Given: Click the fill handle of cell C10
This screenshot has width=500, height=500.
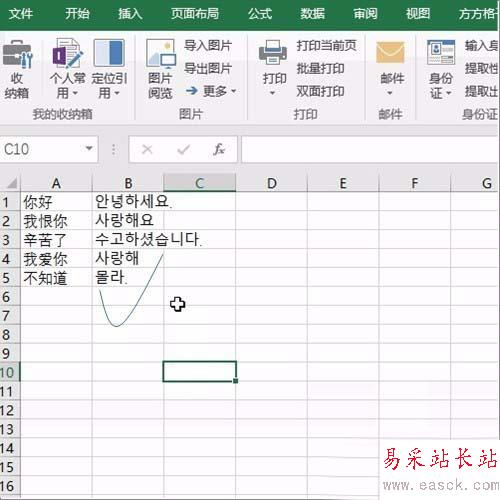Looking at the screenshot, I should 236,381.
